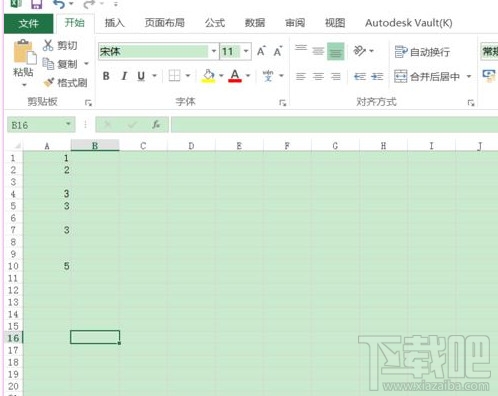
Task: Open the fill color dropdown arrow
Action: [221, 76]
